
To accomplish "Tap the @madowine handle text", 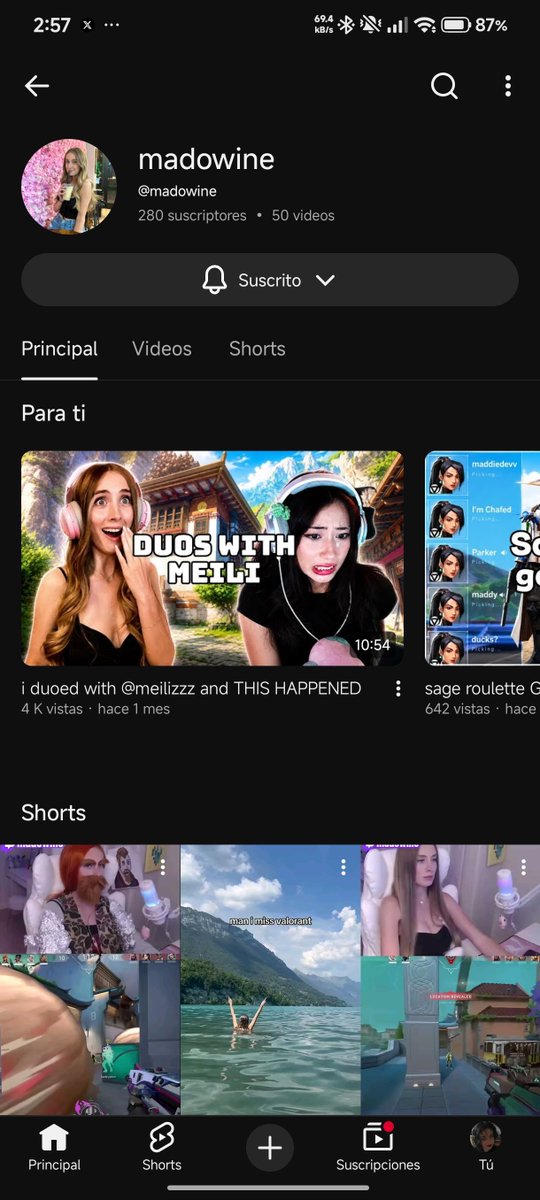I will [x=177, y=191].
